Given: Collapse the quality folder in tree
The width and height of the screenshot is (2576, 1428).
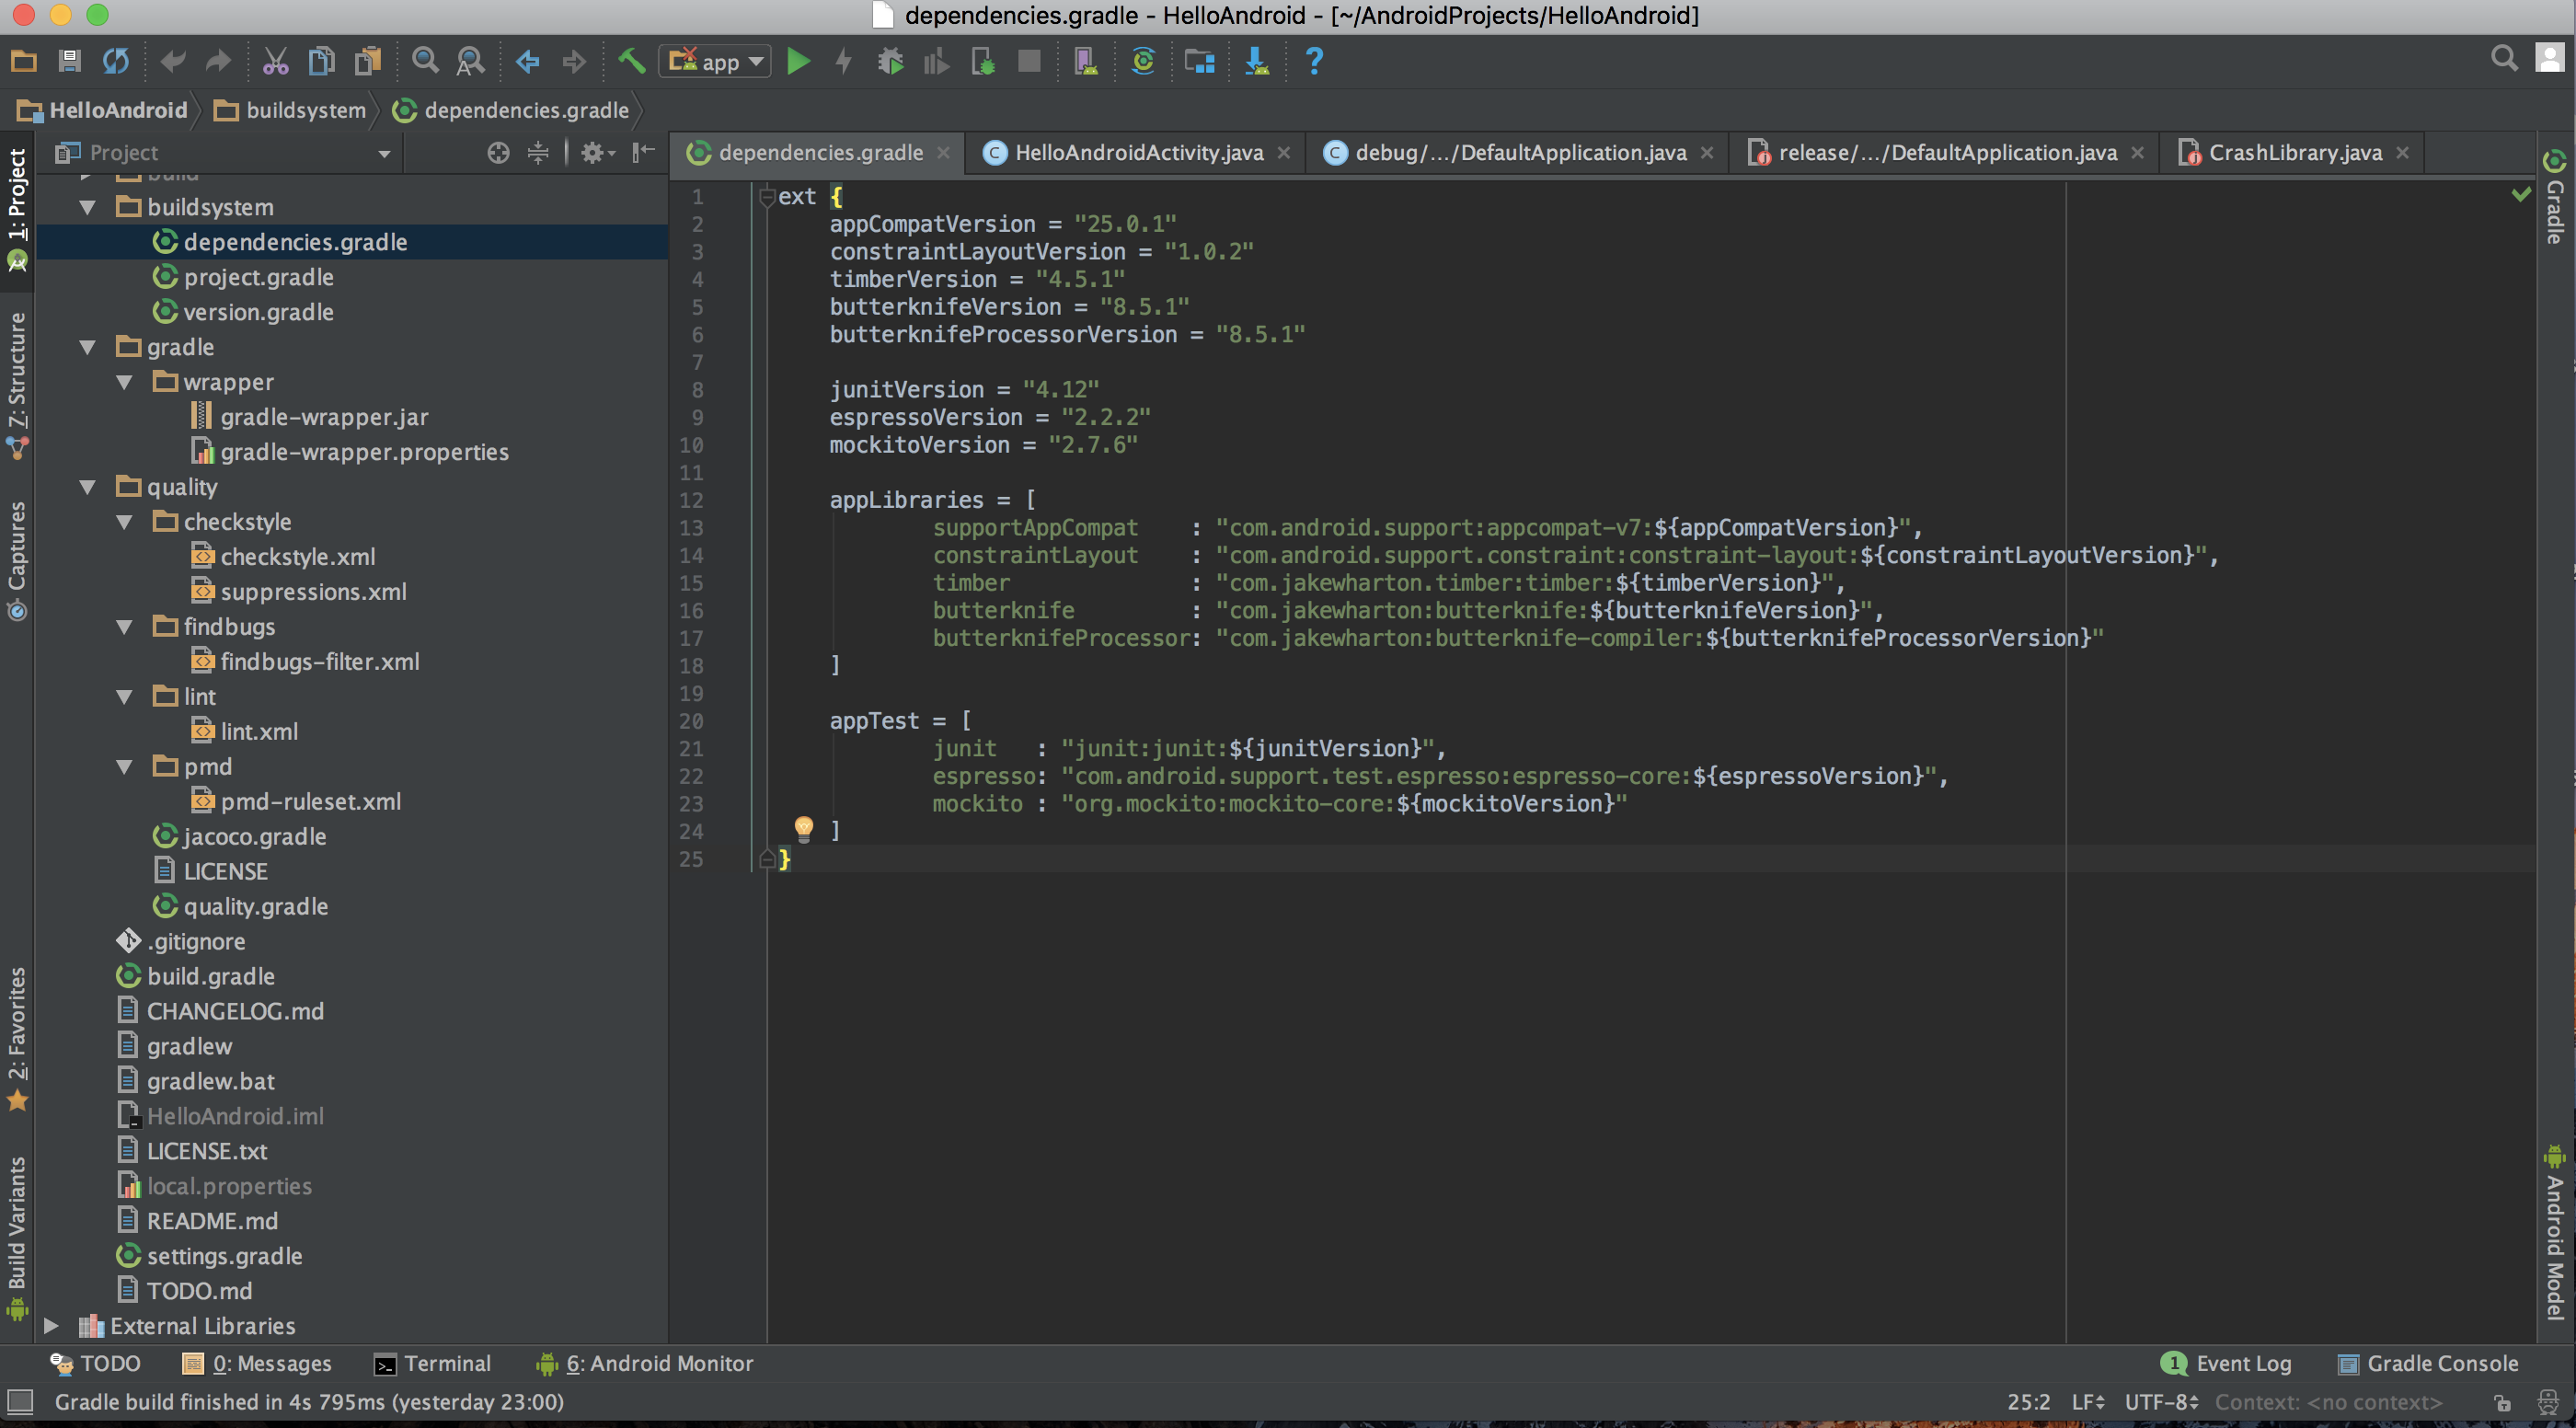Looking at the screenshot, I should (x=88, y=487).
